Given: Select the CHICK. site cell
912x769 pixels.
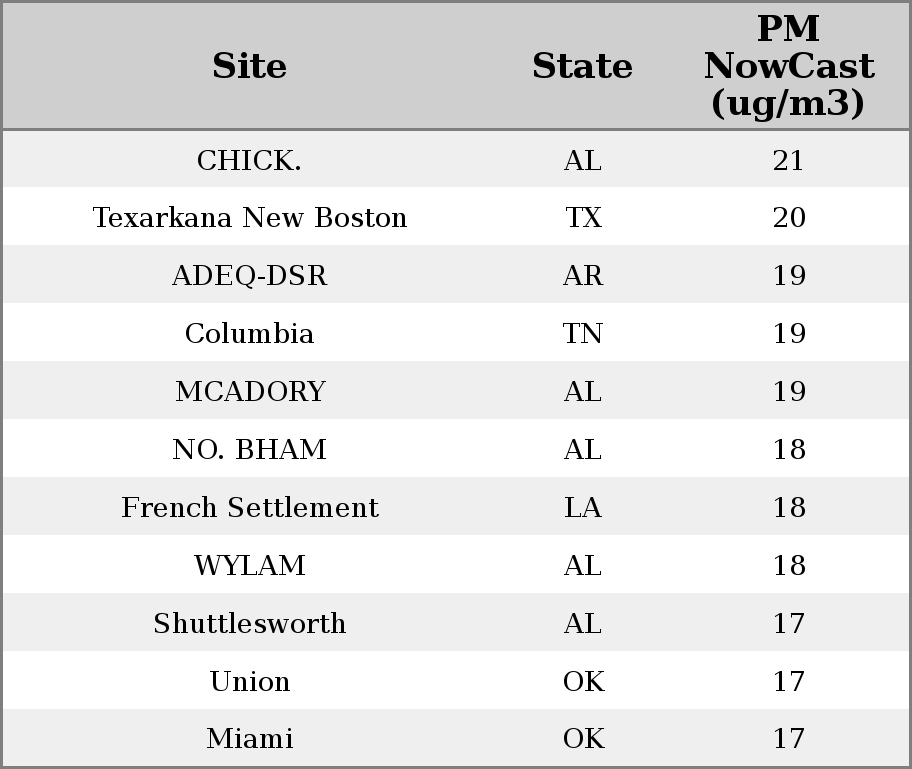Looking at the screenshot, I should pos(249,160).
